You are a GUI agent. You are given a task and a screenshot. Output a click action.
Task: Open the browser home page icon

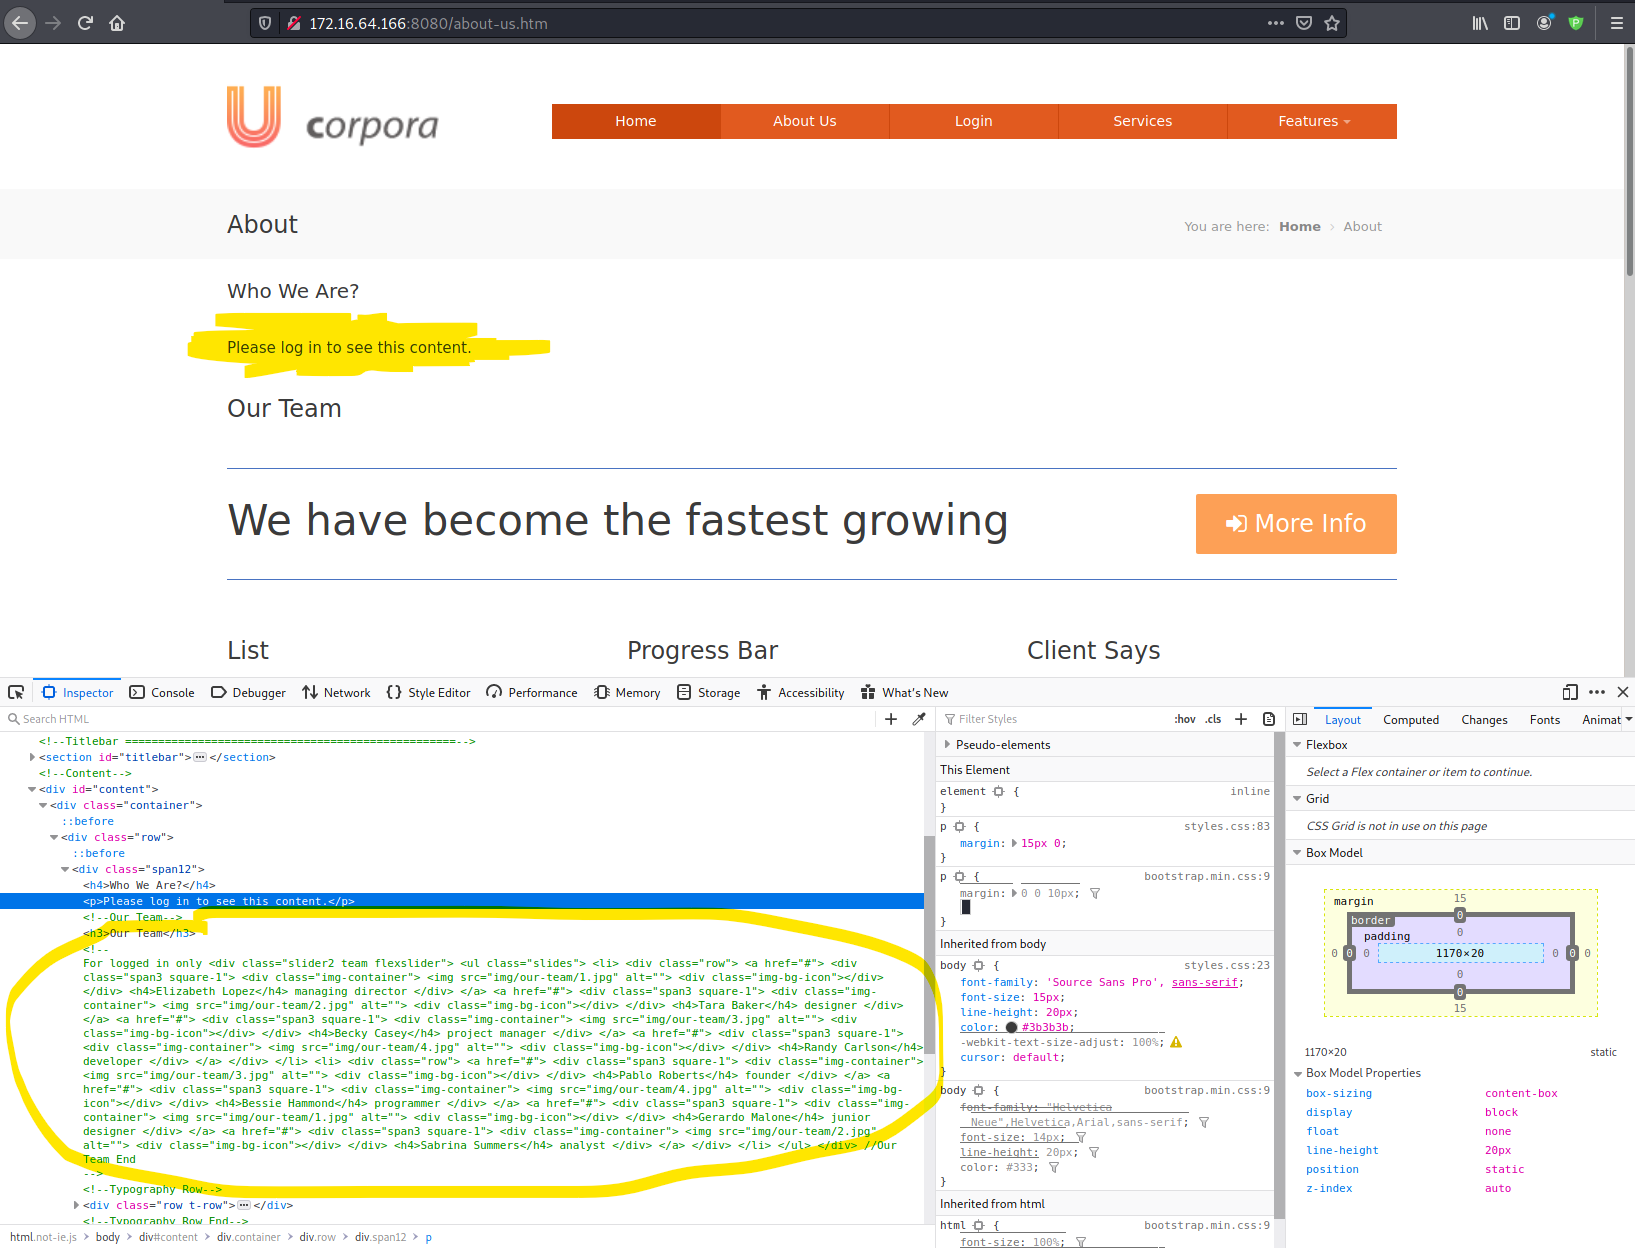coord(117,23)
